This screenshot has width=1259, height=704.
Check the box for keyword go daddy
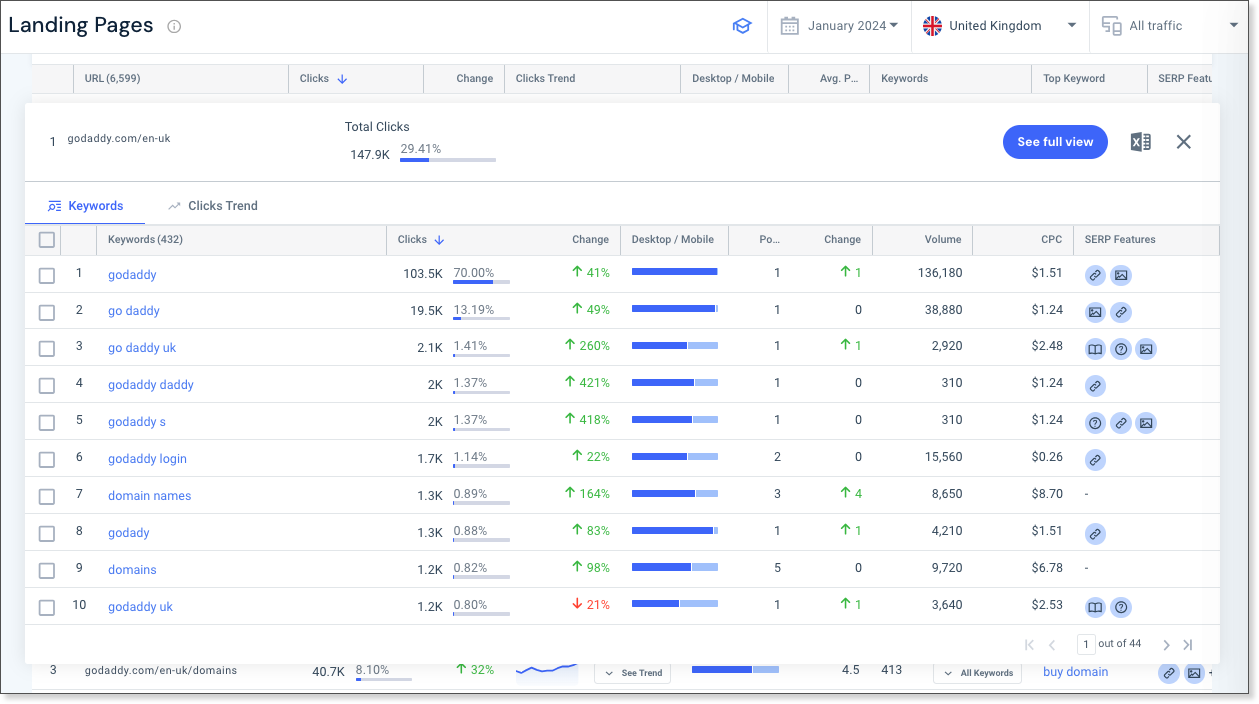pyautogui.click(x=47, y=313)
